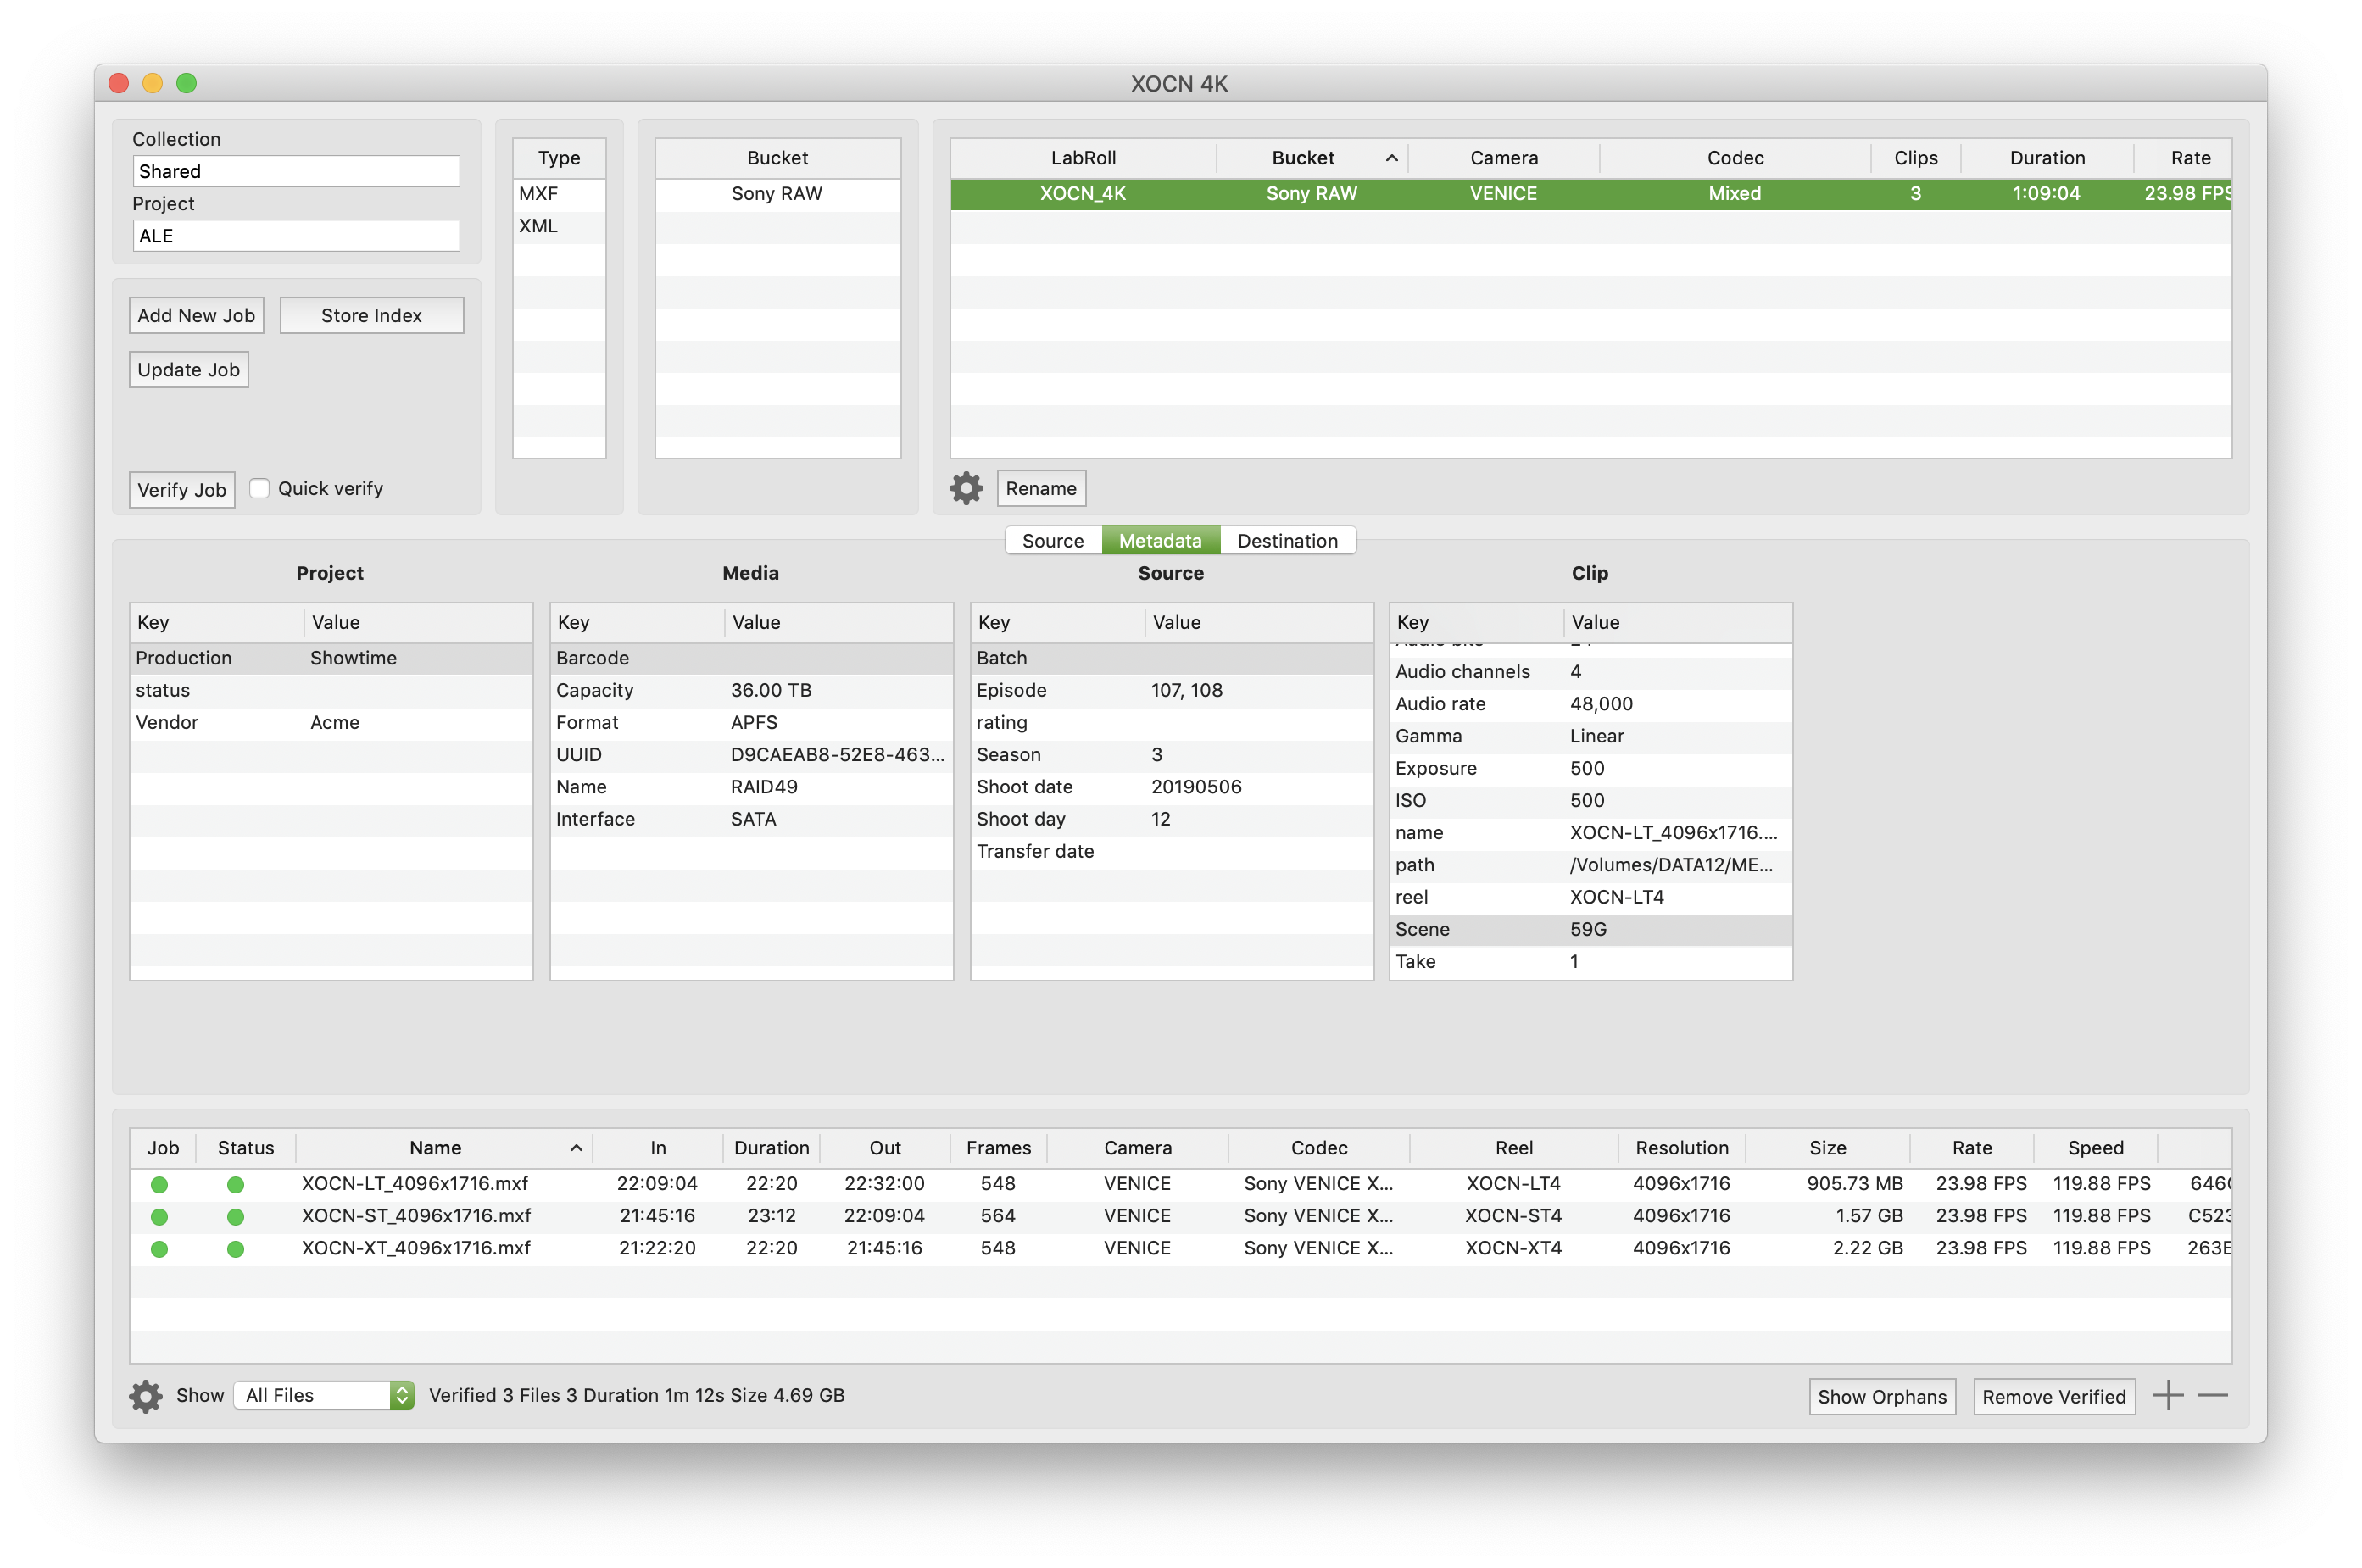This screenshot has height=1568, width=2362.
Task: Click the UUID row in Media table
Action: coord(751,755)
